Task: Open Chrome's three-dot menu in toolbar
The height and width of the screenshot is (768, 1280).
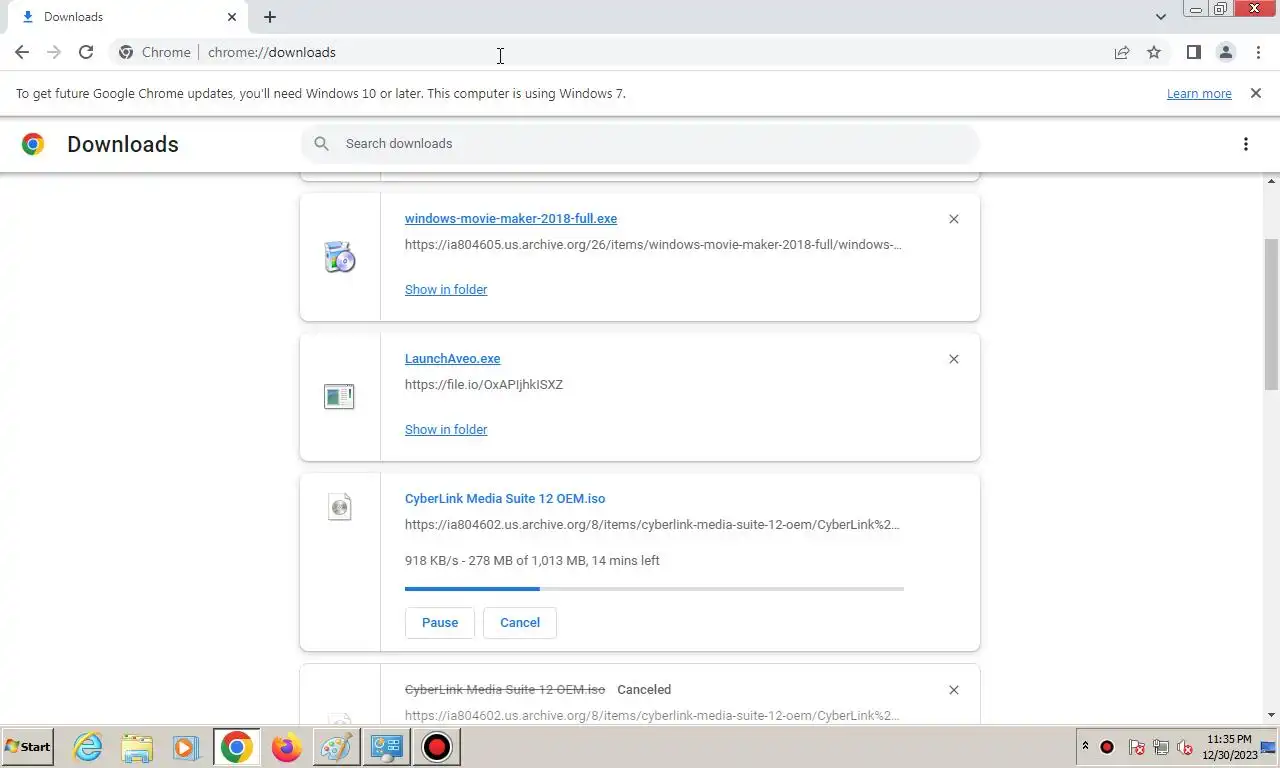Action: [x=1258, y=52]
